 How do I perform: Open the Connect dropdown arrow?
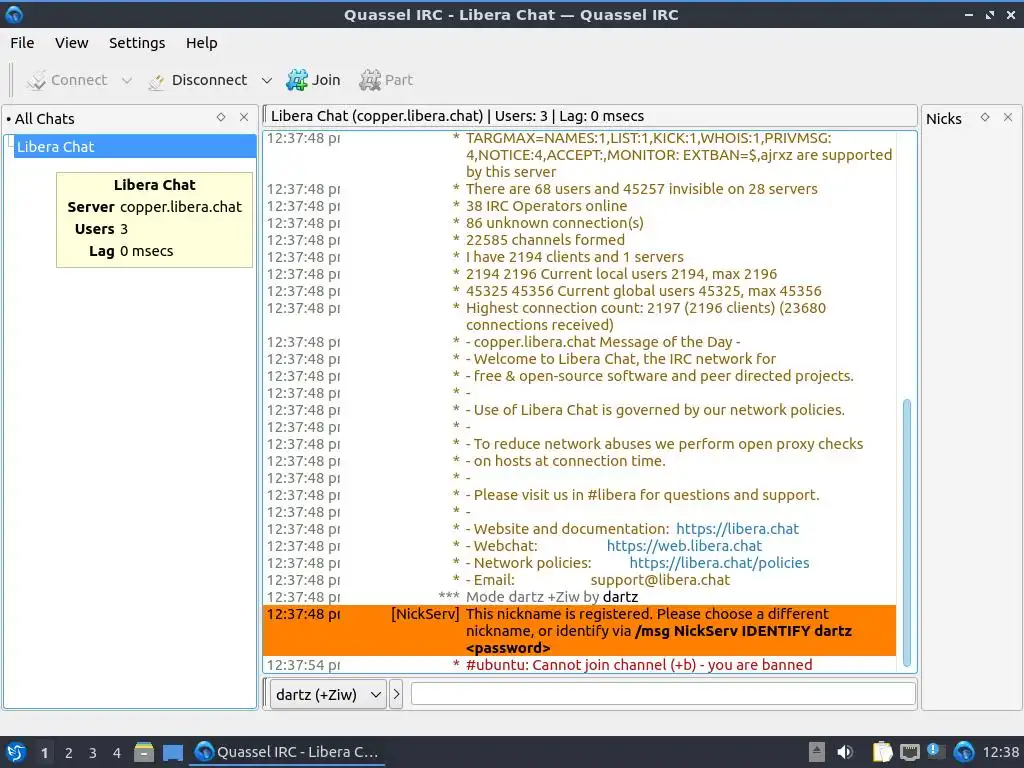(127, 80)
